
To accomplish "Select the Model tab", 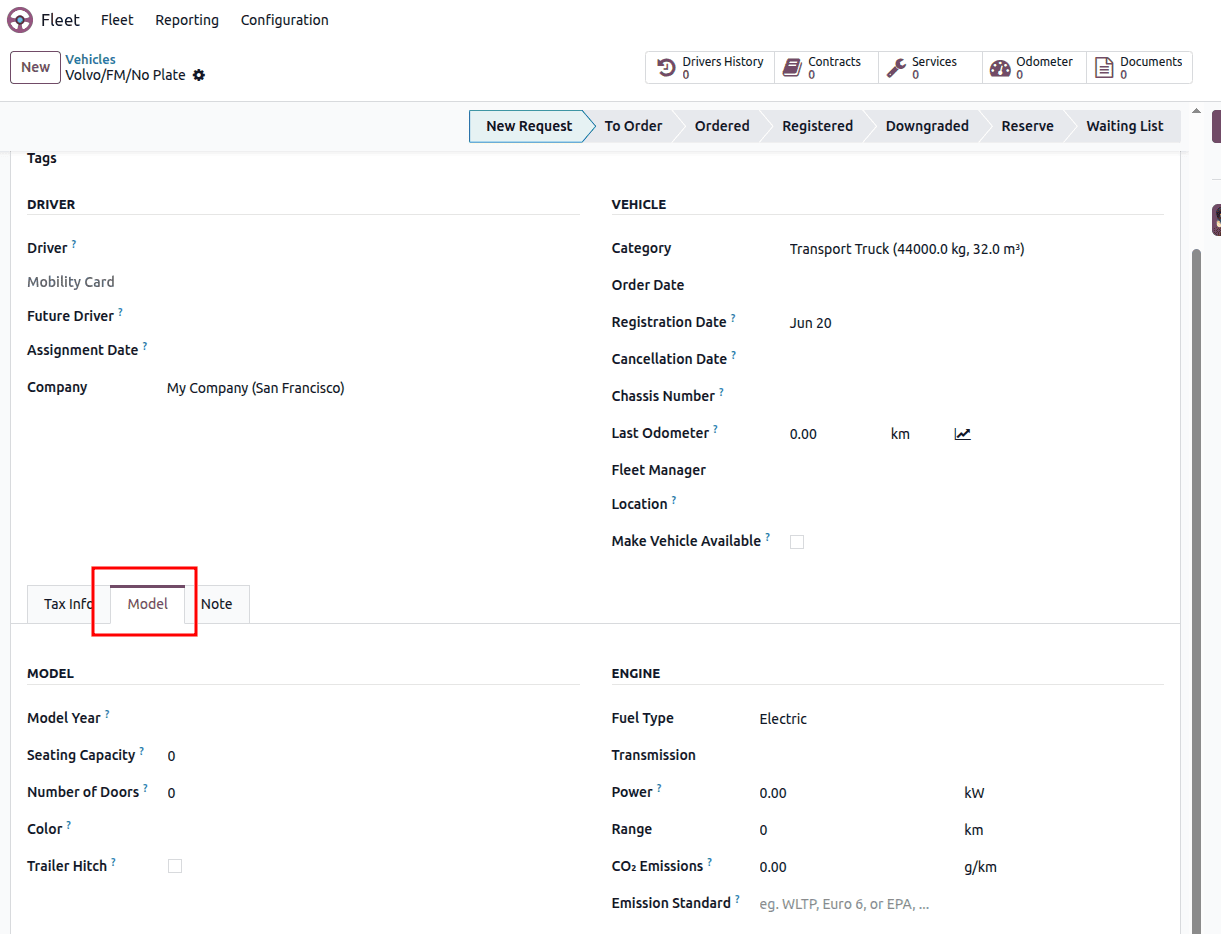I will pyautogui.click(x=148, y=604).
